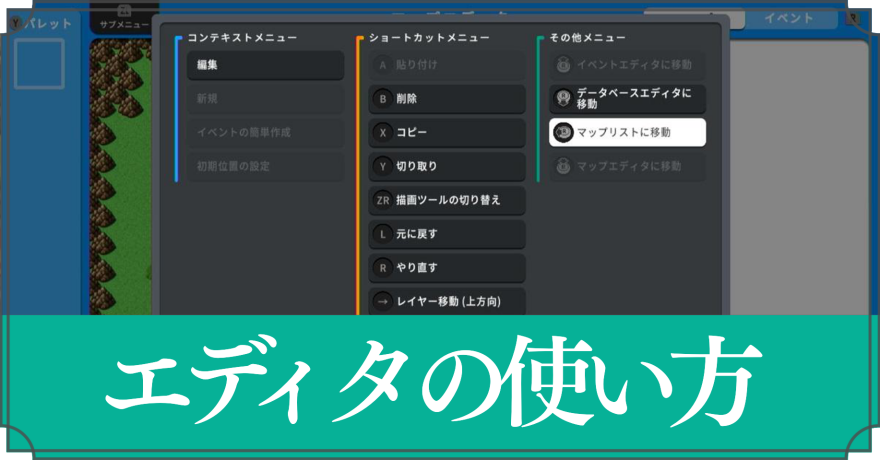The height and width of the screenshot is (460, 880).
Task: Select 描画ツールの切り替え shortcut
Action: pos(447,200)
